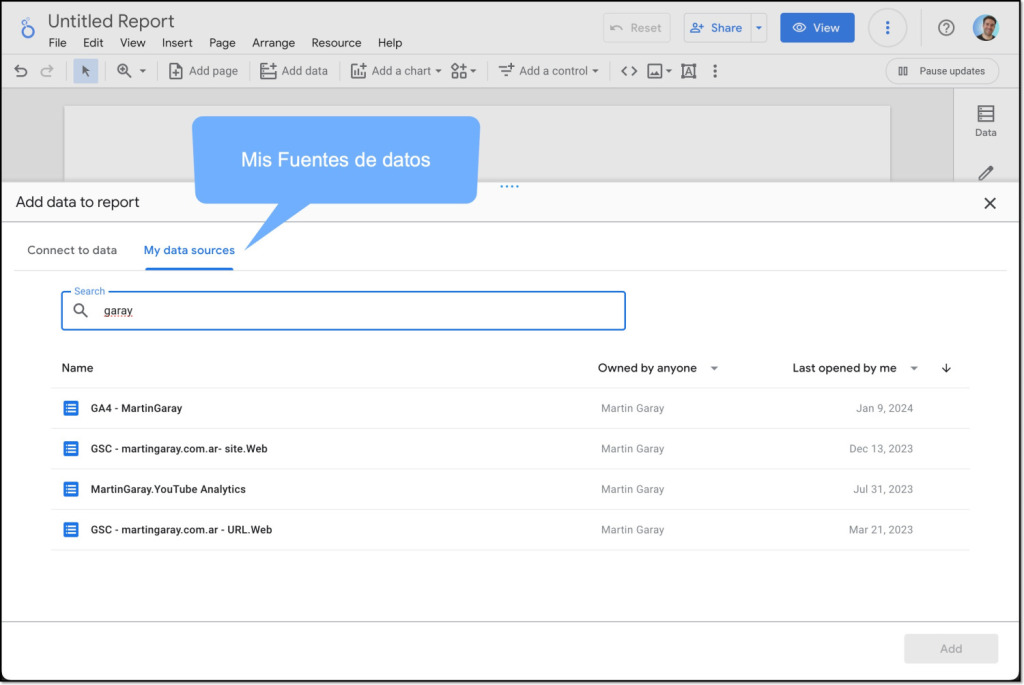The image size is (1024, 685).
Task: Click the YouTube Analytics row icon
Action: coord(71,490)
